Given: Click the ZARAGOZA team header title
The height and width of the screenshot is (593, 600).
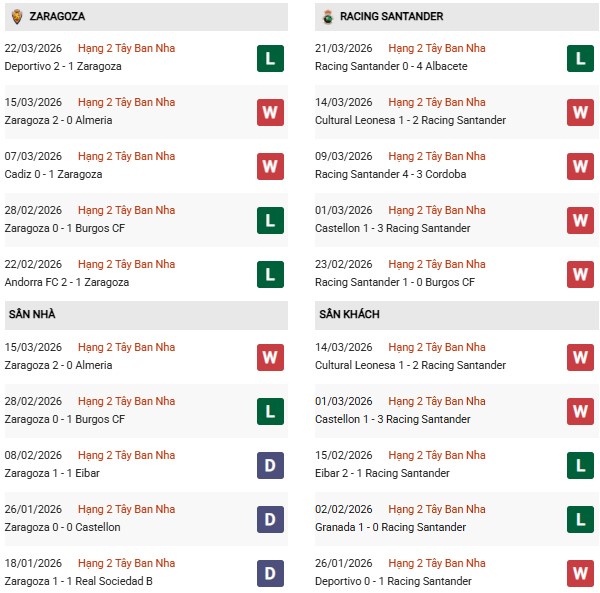Looking at the screenshot, I should tap(57, 17).
